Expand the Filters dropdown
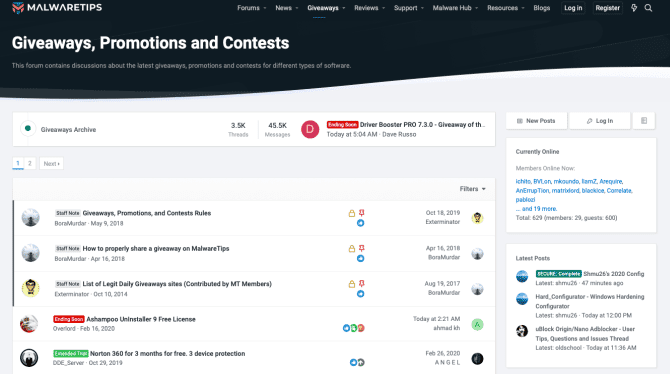Viewport: 670px width, 374px height. pos(472,189)
